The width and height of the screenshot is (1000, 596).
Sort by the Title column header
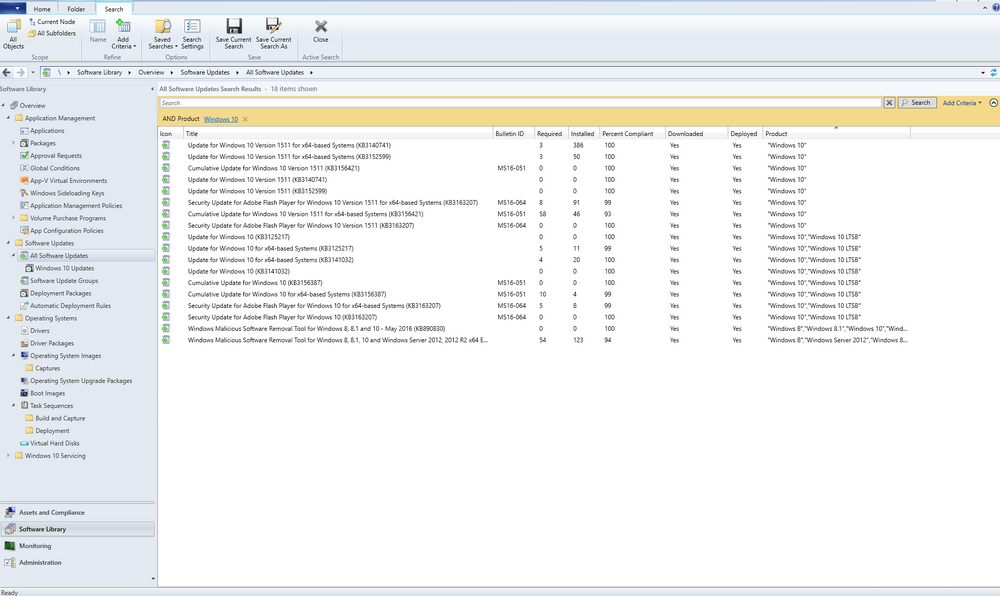coord(338,134)
